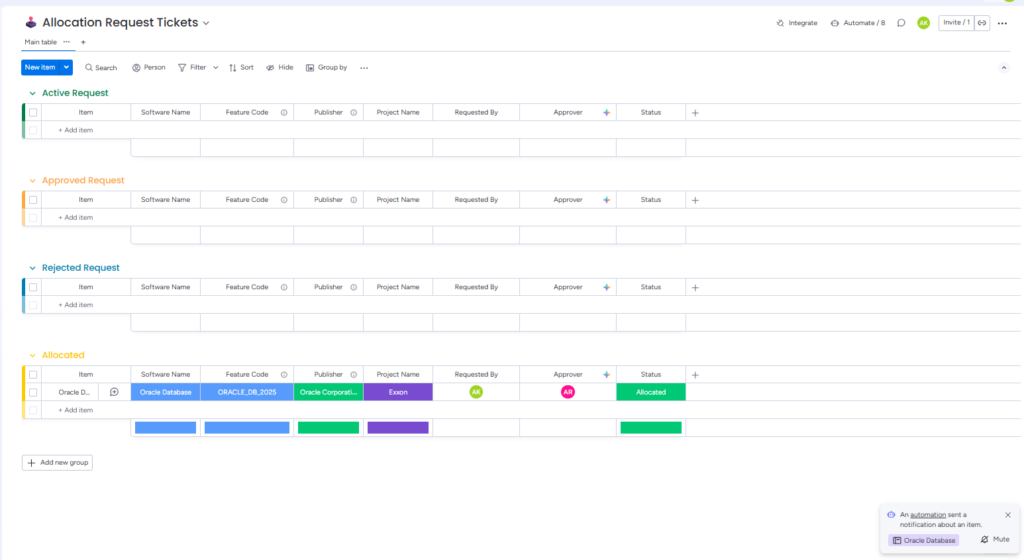The width and height of the screenshot is (1024, 560).
Task: Mute the automation notification
Action: (x=994, y=540)
